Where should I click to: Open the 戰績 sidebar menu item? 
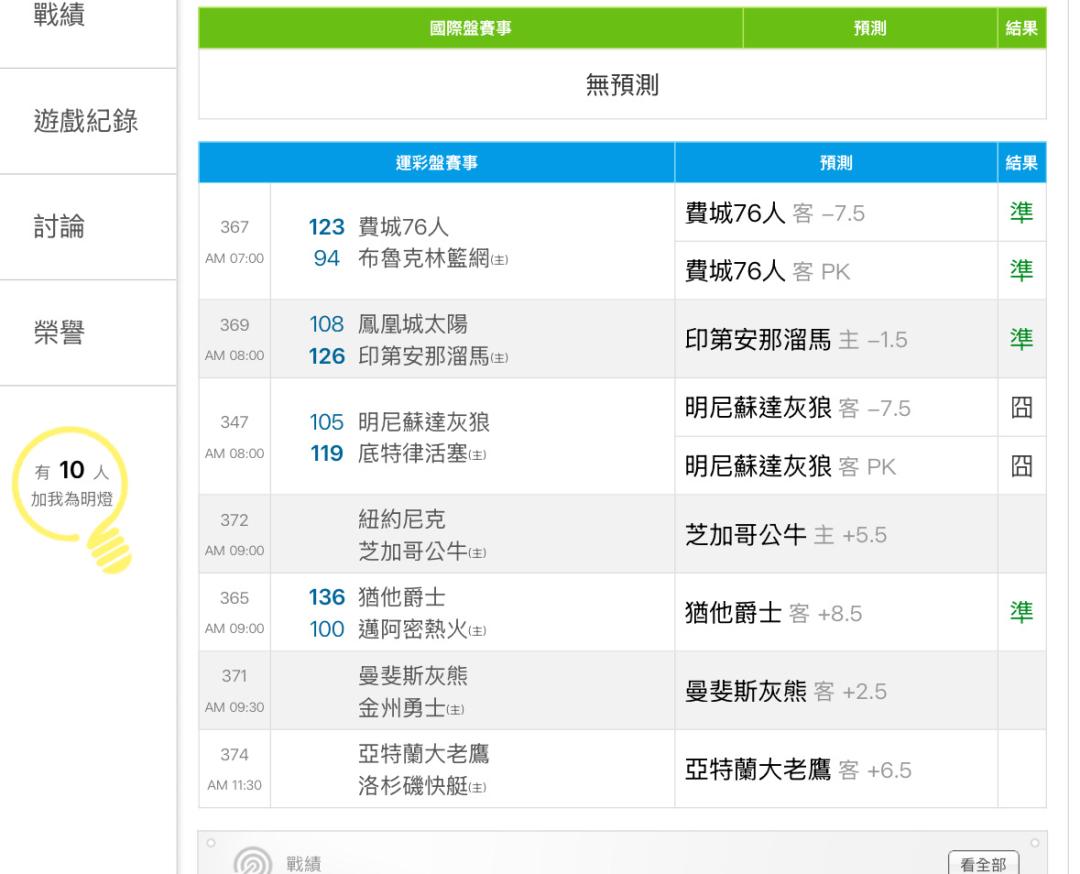pos(59,15)
